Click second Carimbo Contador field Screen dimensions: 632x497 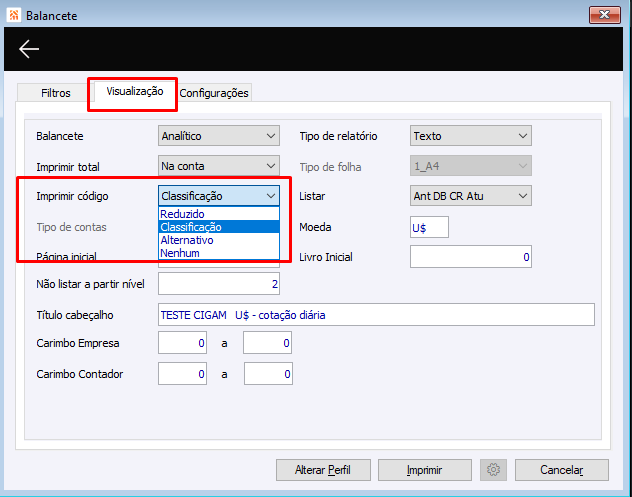(x=268, y=374)
